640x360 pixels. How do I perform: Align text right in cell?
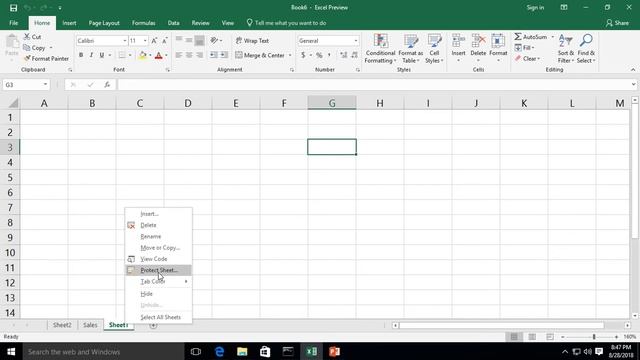199,55
